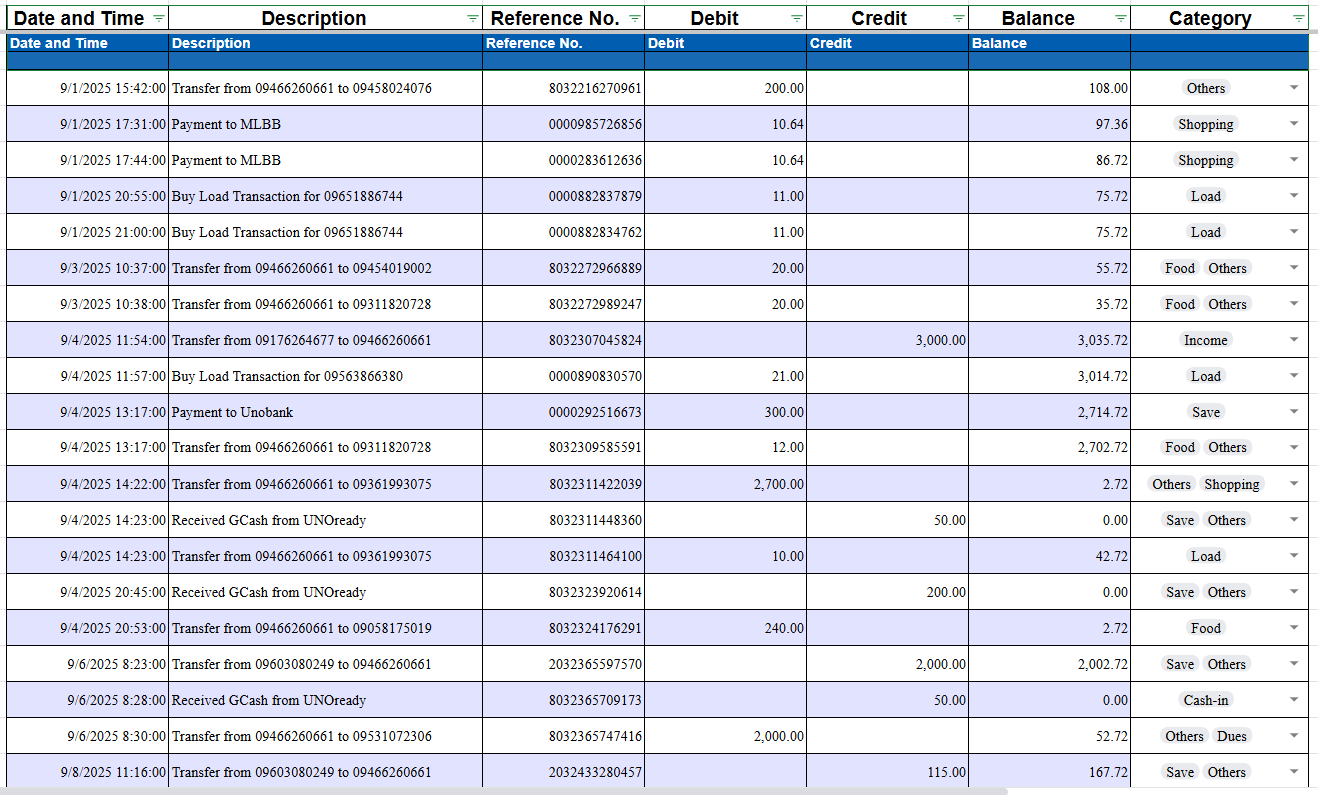Click the blue Reference No. sub-header cell
Image resolution: width=1318 pixels, height=795 pixels.
(x=563, y=43)
